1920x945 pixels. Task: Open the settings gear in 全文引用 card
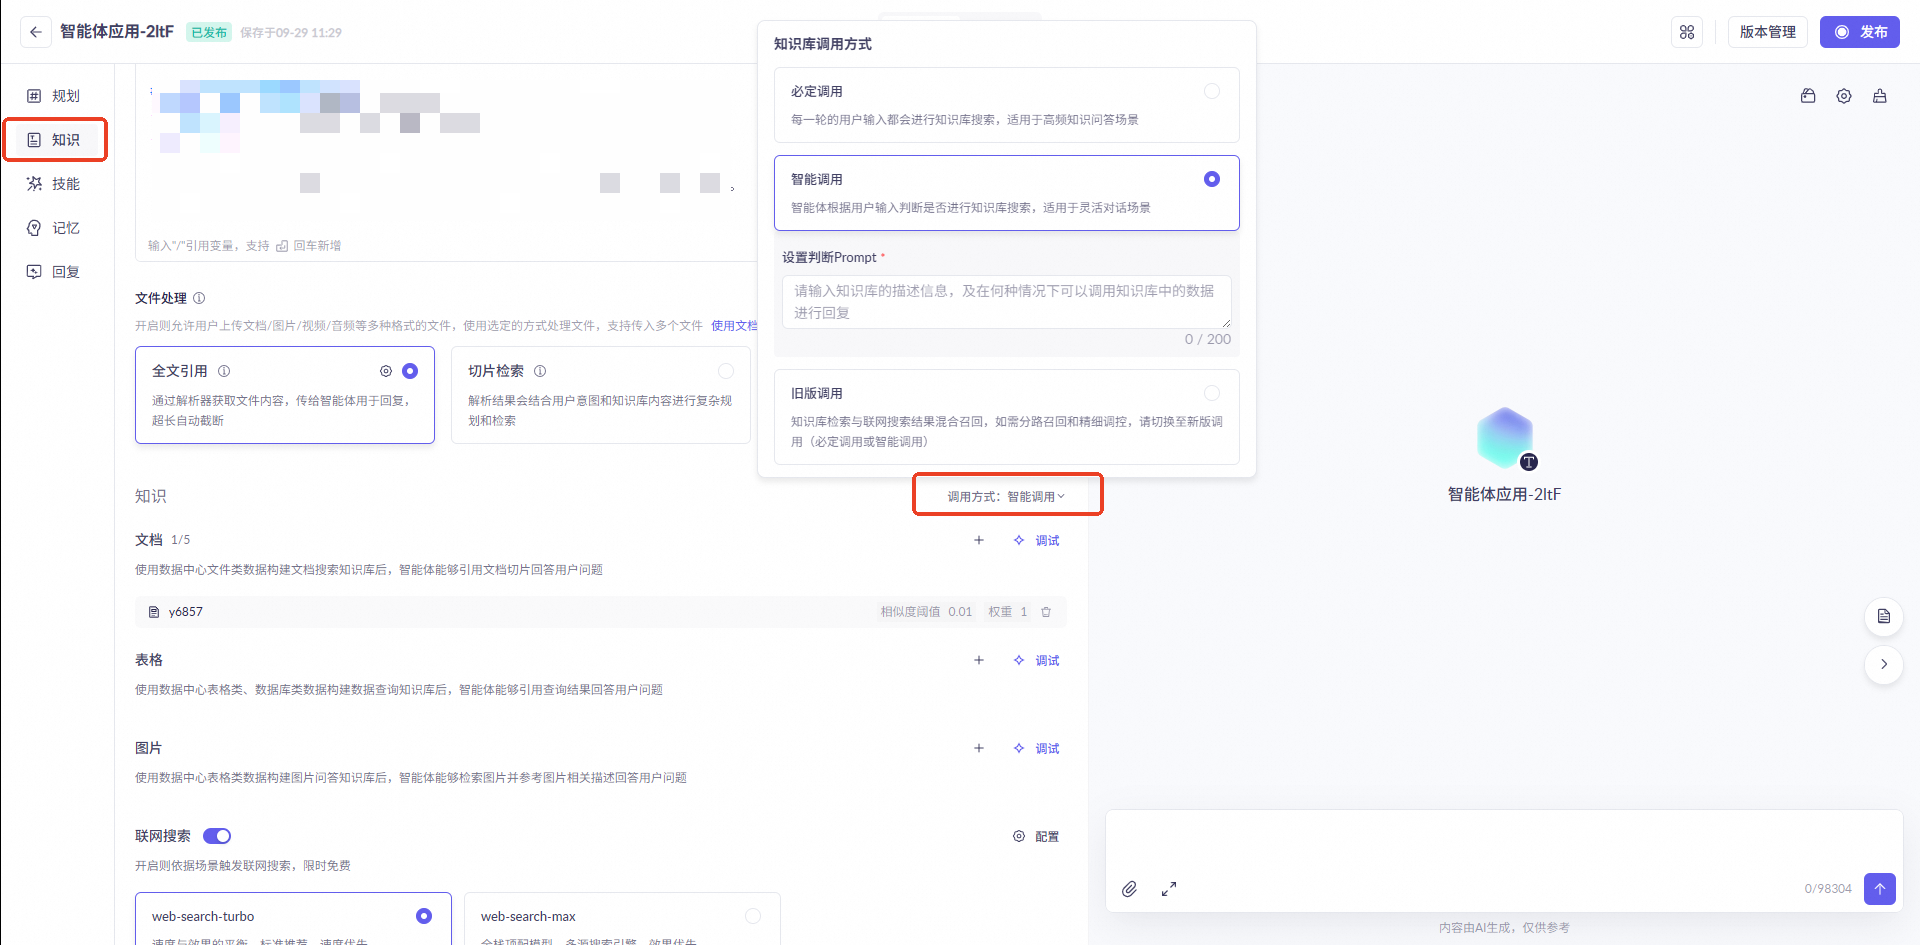386,371
